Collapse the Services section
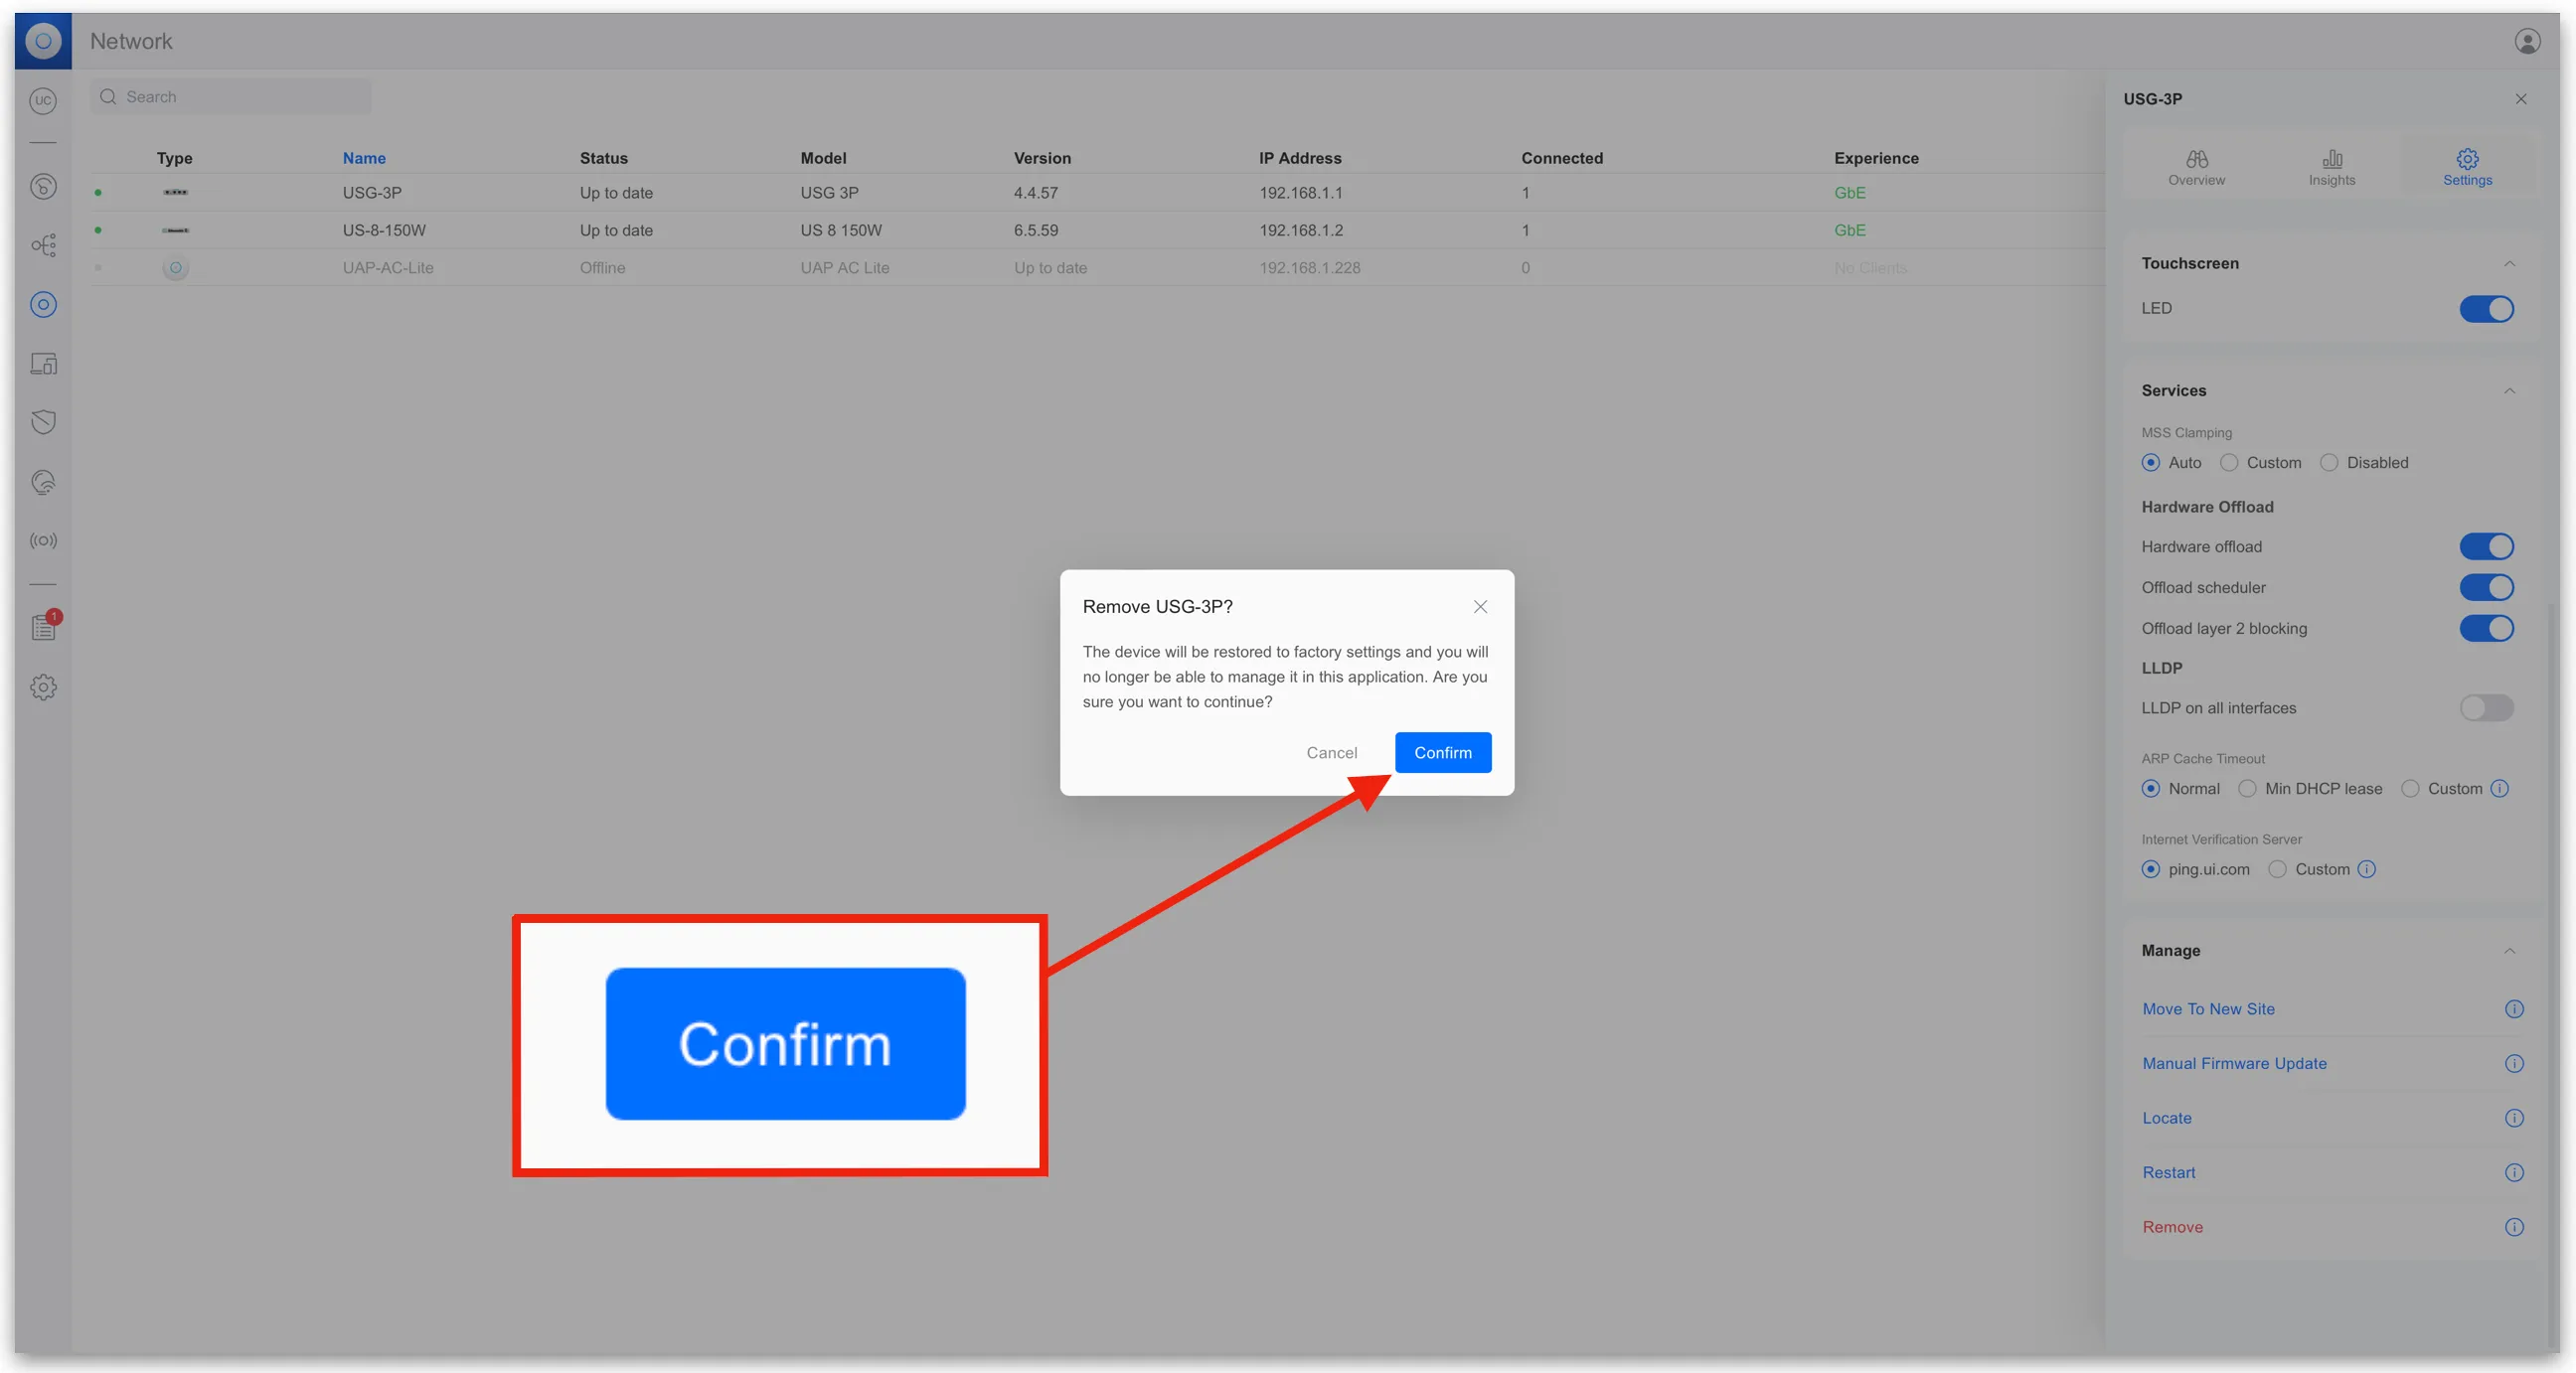2576x1373 pixels. tap(2509, 391)
